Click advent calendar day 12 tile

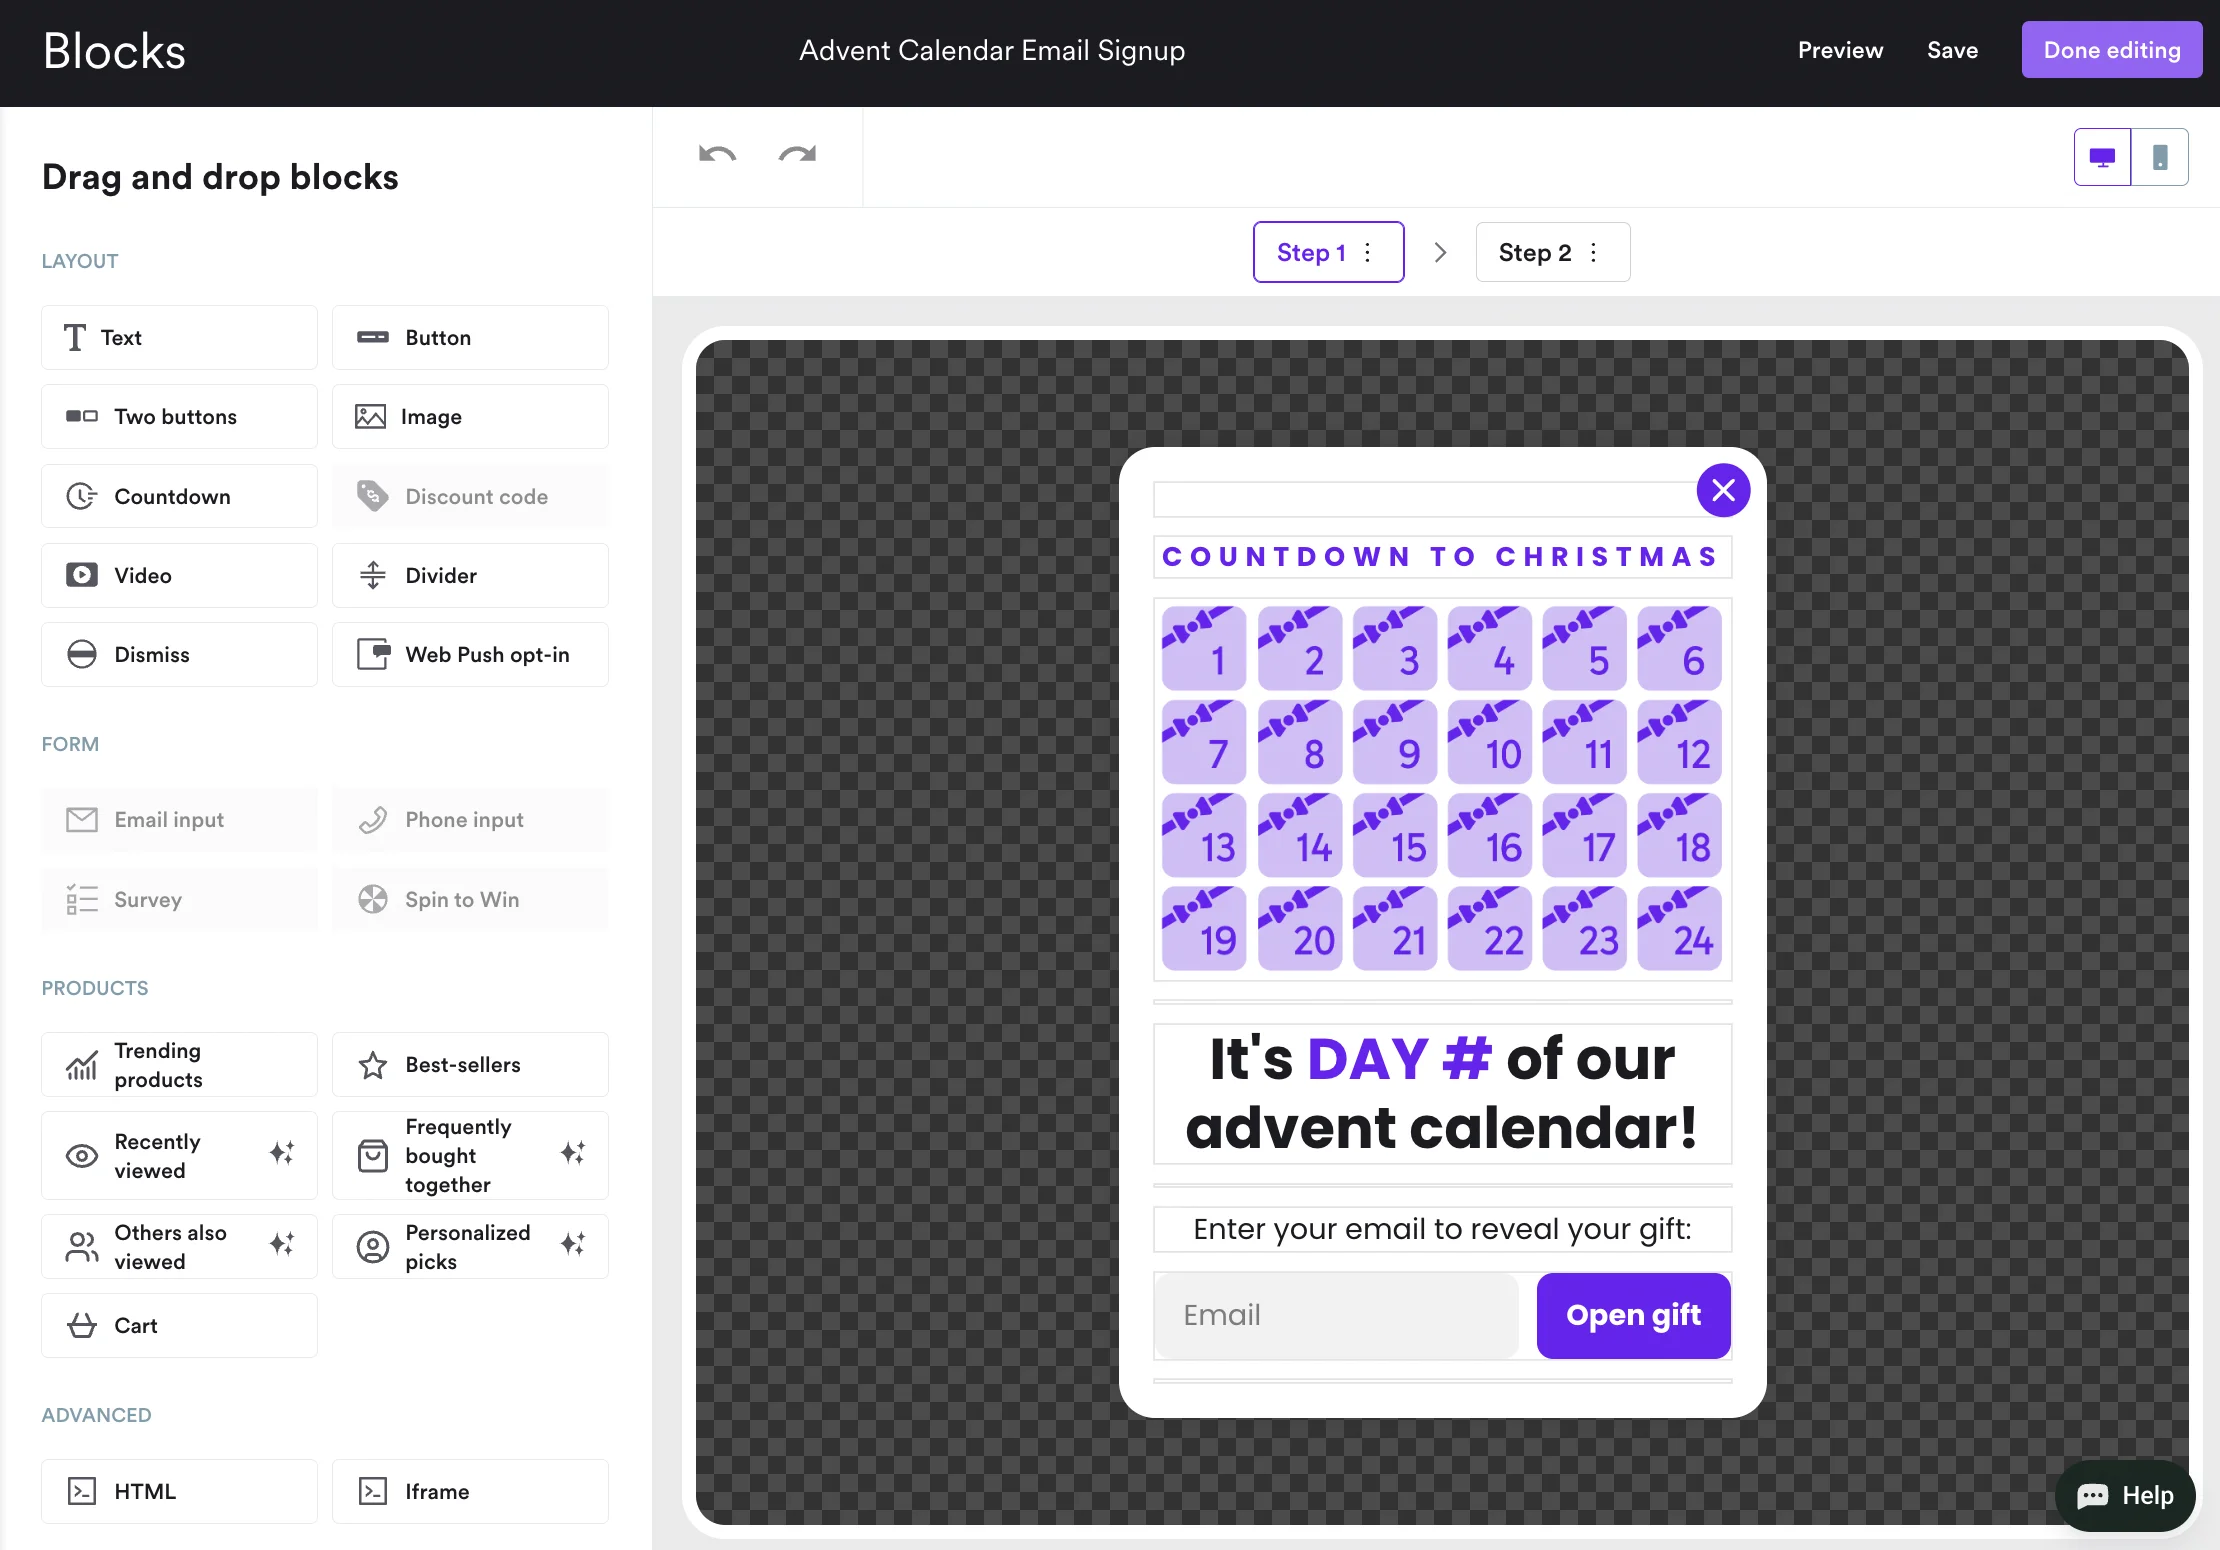coord(1680,742)
